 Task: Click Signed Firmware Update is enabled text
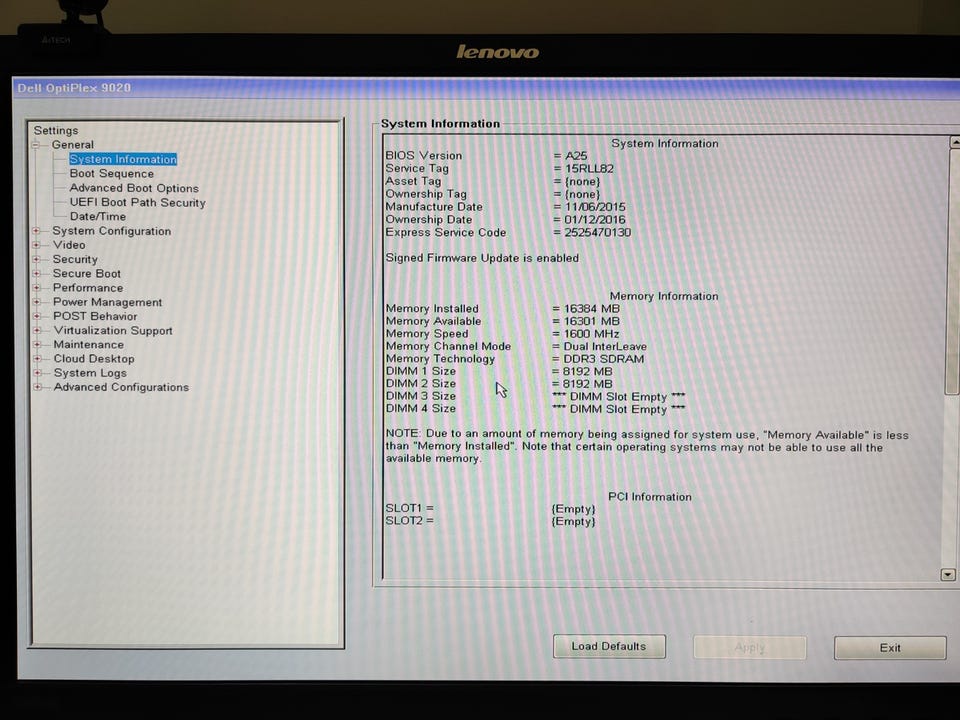[482, 258]
